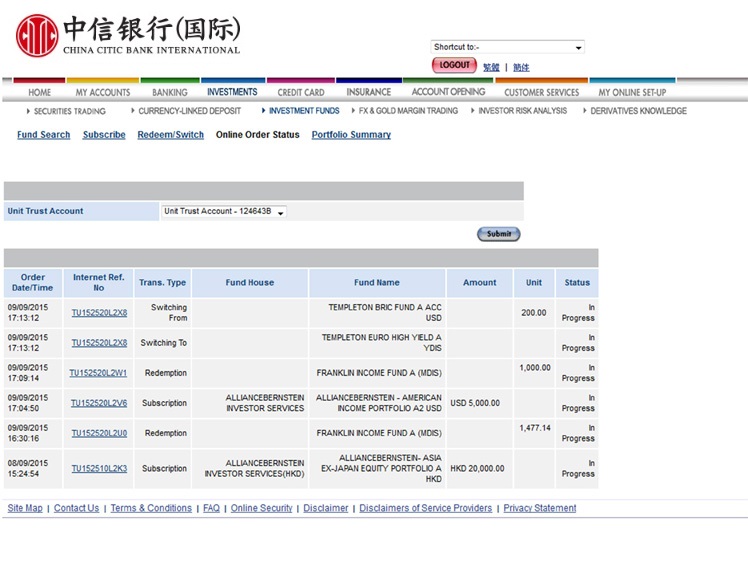Open reference TU152520L2V6 order link
This screenshot has height=561, width=748.
tap(99, 403)
